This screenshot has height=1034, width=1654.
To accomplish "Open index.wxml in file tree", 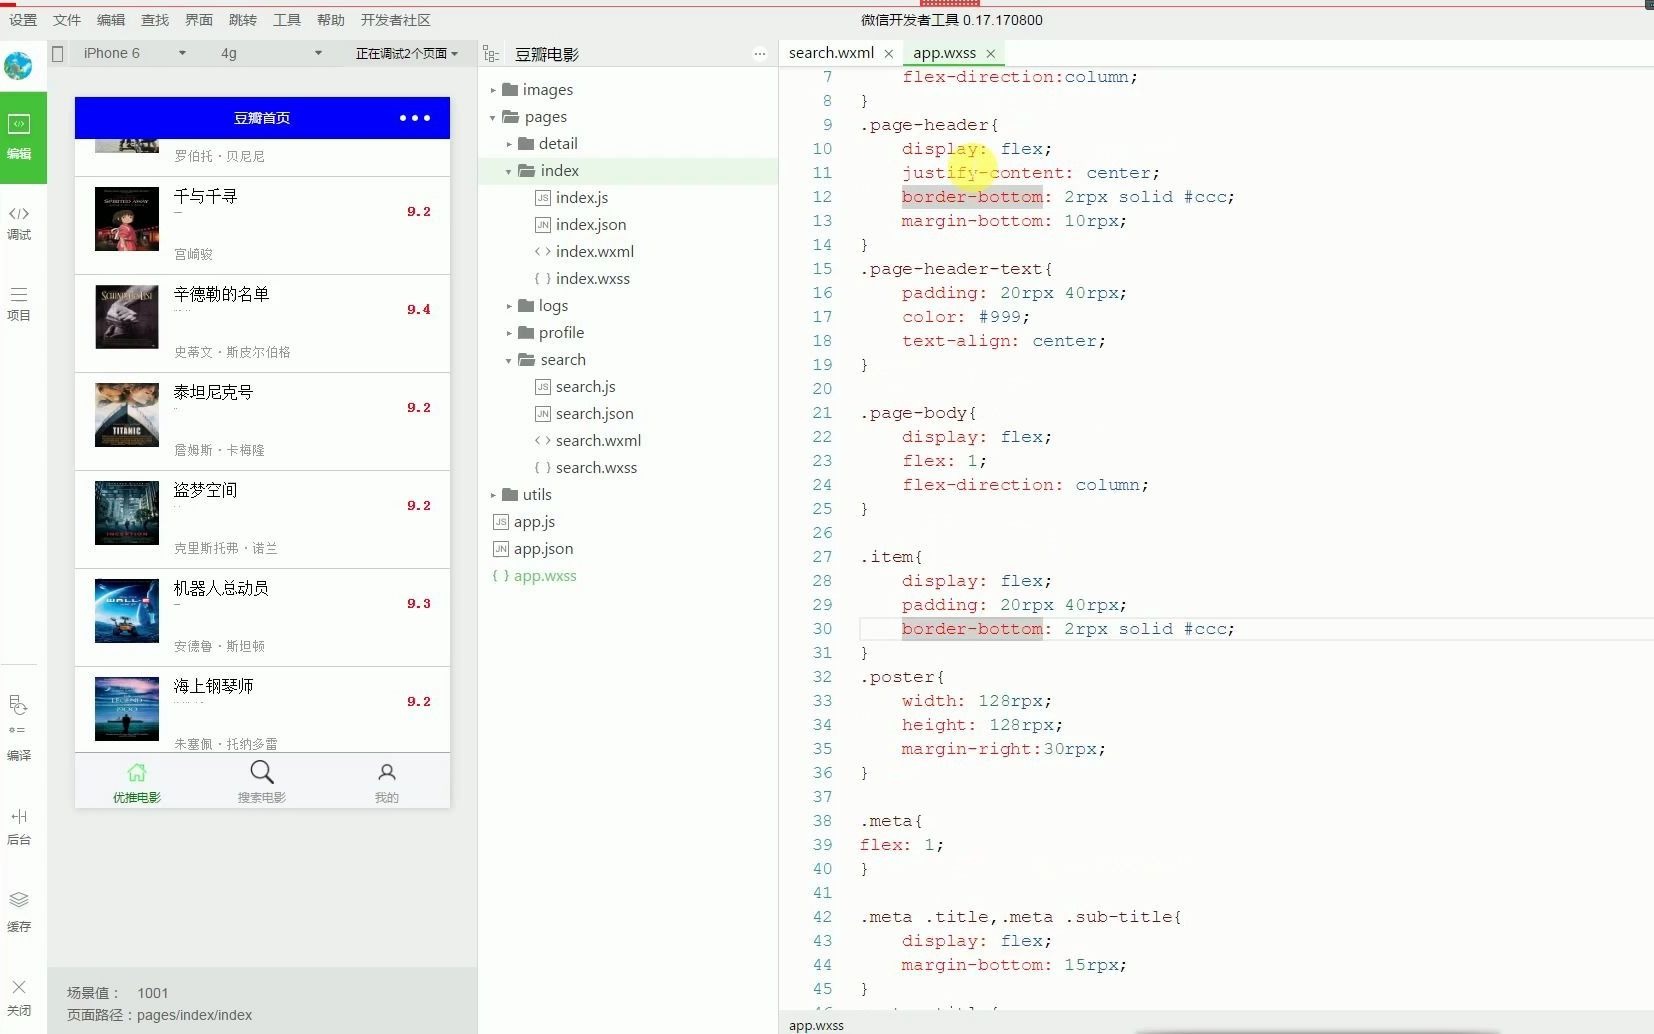I will [594, 252].
